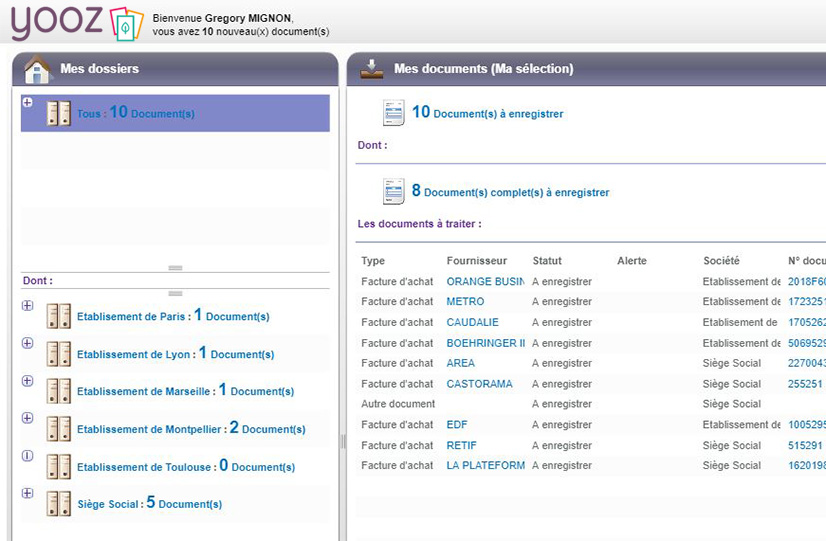Expand the Etablissement de Lyon folder
Viewport: 826px width, 541px height.
click(x=27, y=343)
